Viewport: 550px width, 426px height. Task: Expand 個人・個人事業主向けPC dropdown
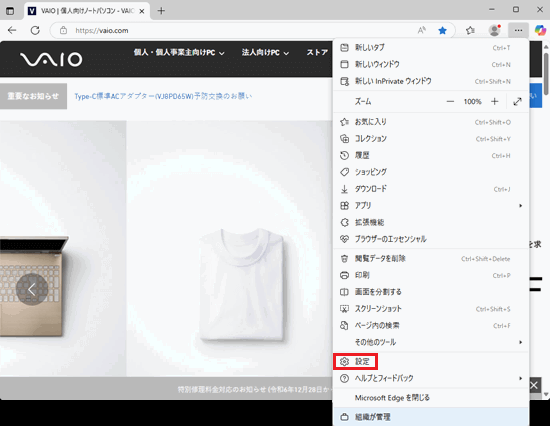click(179, 53)
